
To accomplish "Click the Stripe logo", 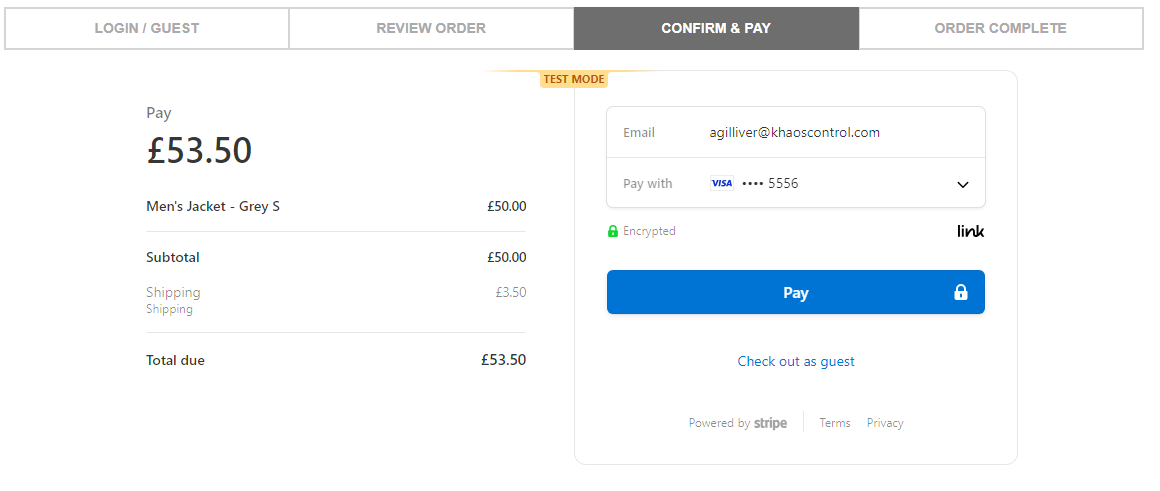I will coord(770,423).
